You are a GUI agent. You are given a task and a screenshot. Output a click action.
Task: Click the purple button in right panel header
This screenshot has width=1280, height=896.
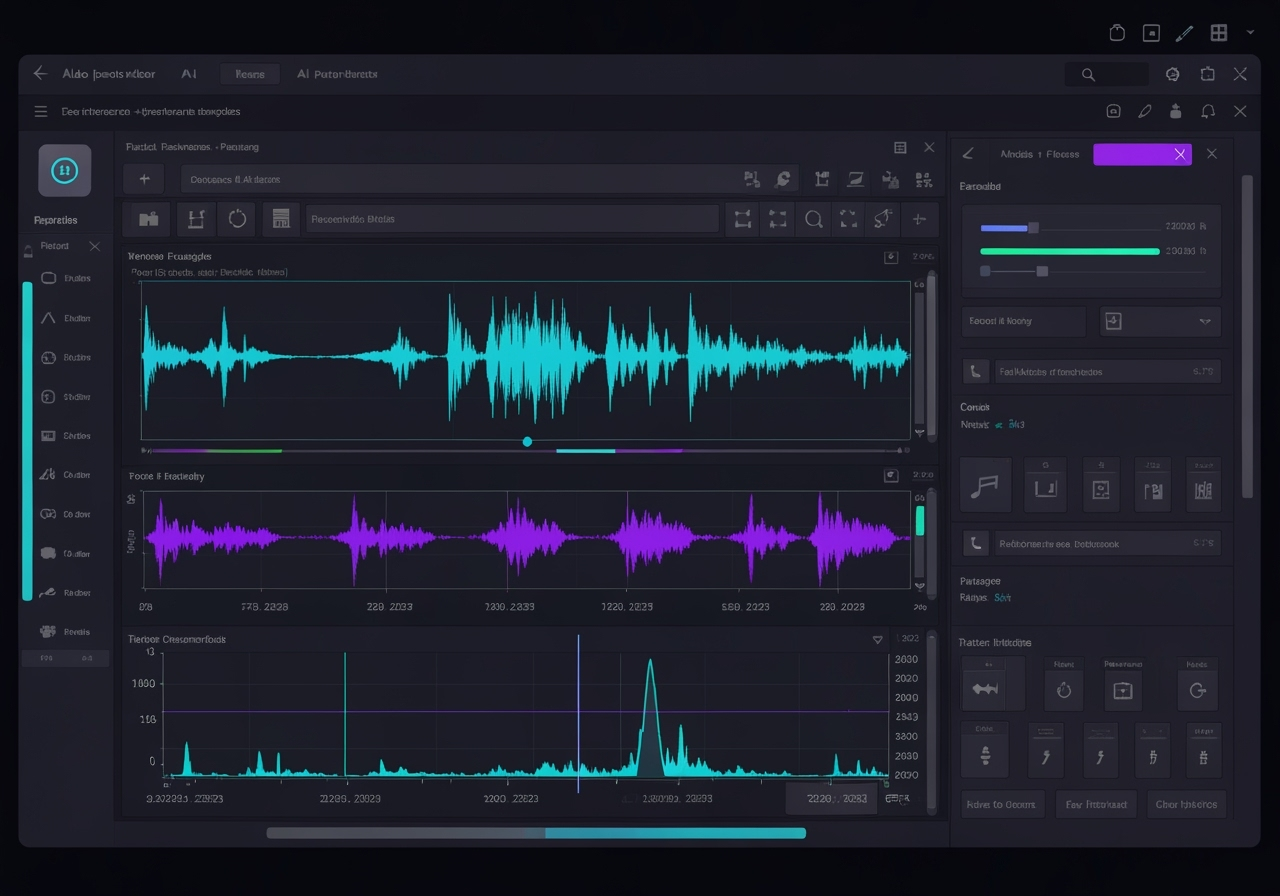pos(1141,154)
